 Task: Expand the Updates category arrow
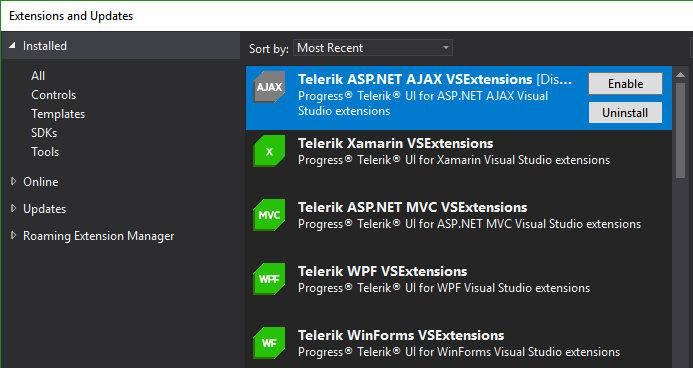pyautogui.click(x=13, y=208)
